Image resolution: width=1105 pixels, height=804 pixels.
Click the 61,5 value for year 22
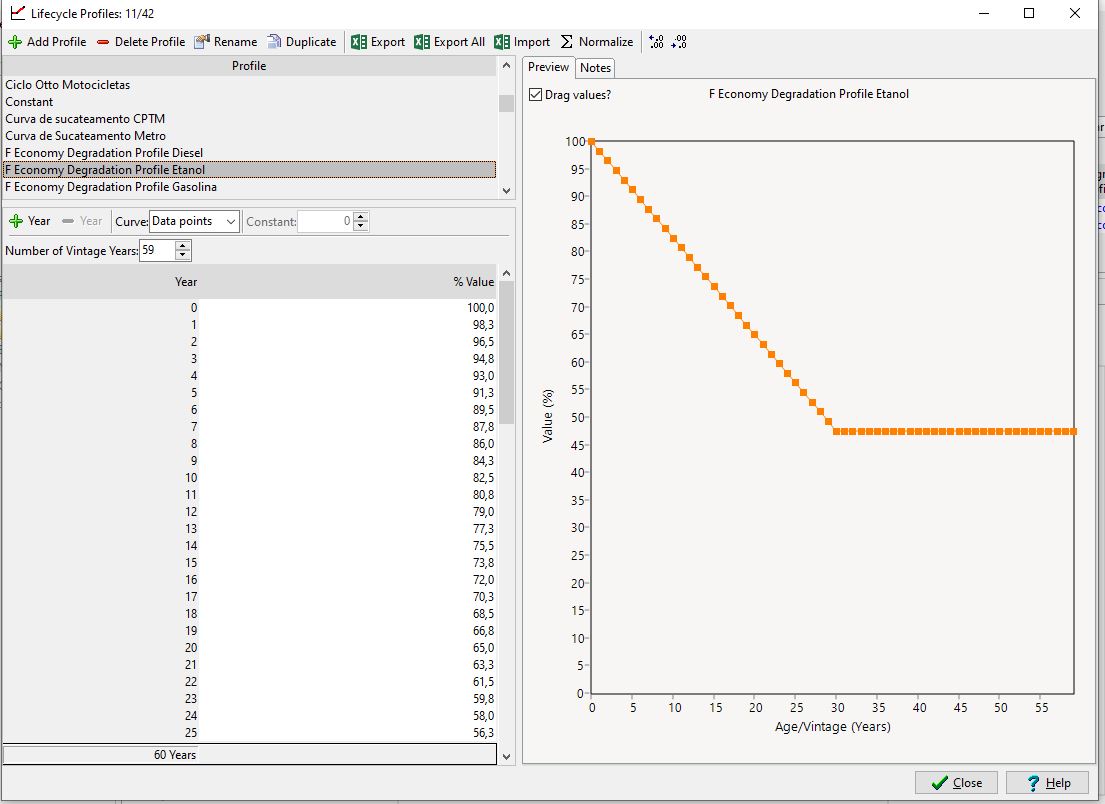click(x=483, y=681)
